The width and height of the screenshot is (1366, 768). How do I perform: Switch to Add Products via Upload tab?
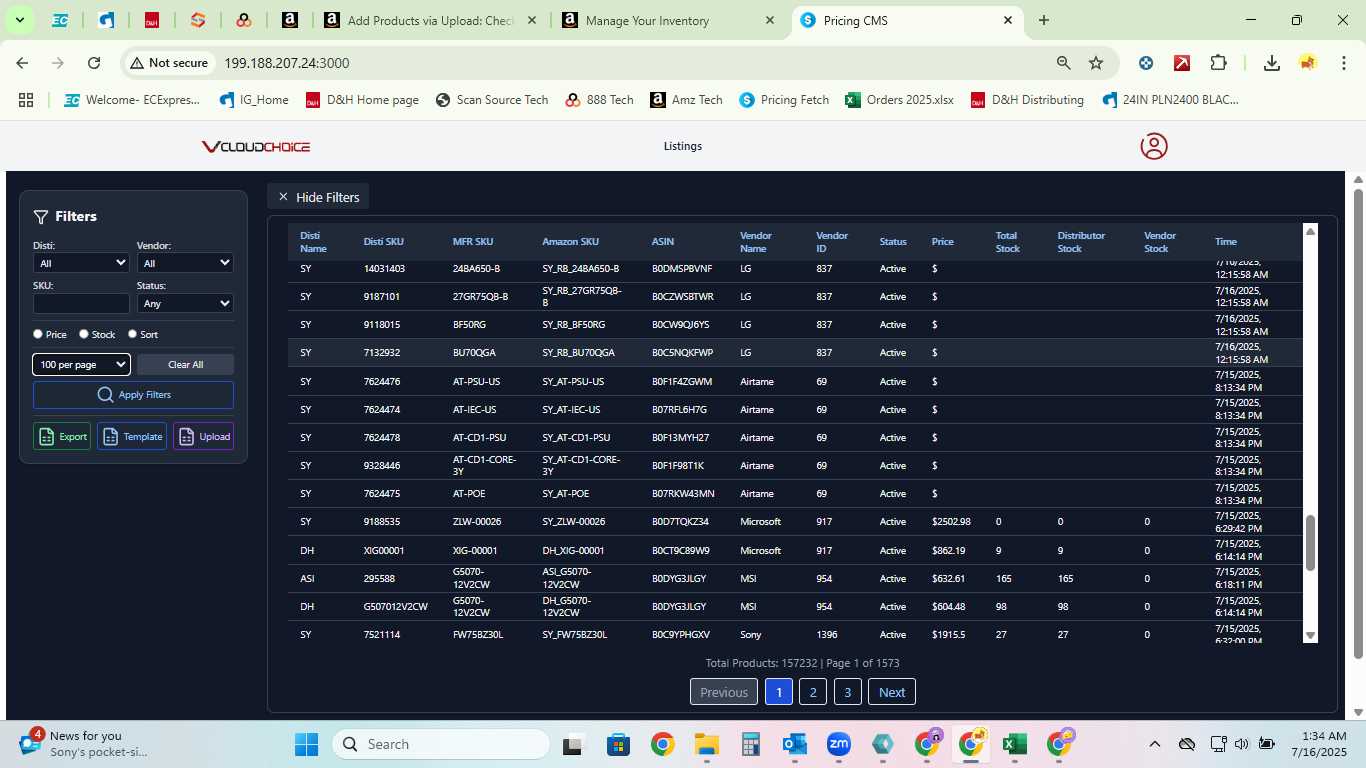tap(430, 20)
